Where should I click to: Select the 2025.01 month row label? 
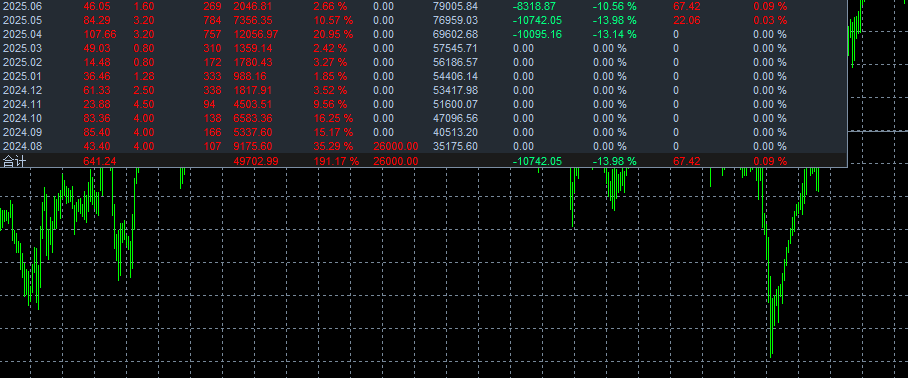pos(23,76)
